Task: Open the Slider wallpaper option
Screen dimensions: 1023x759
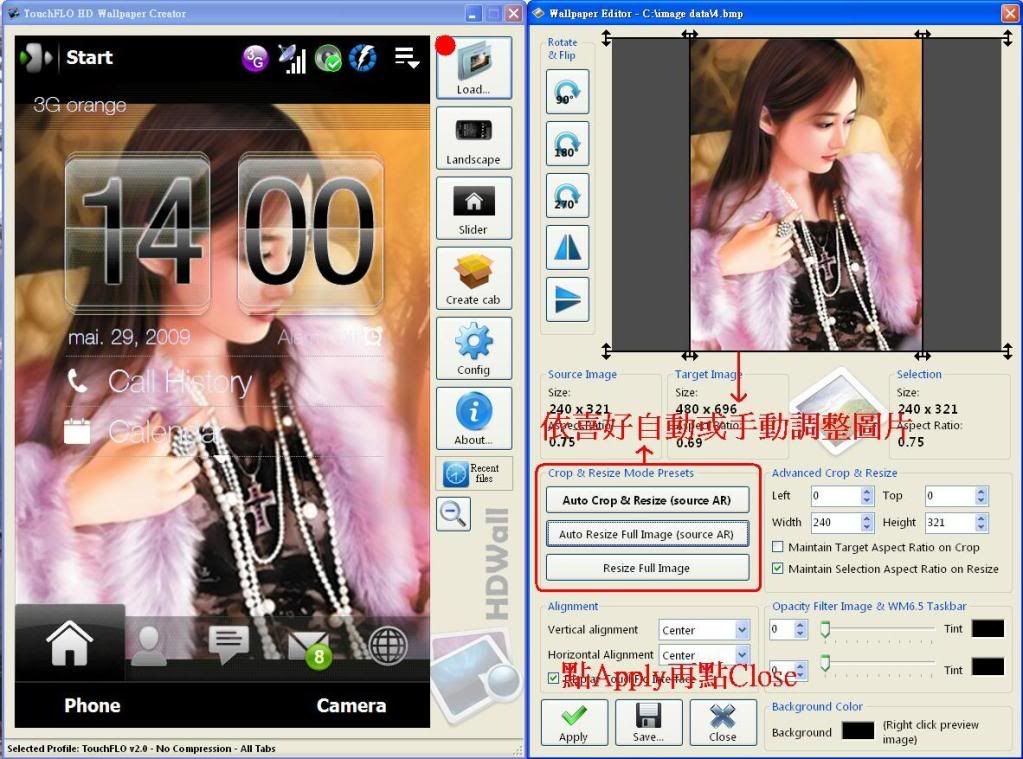Action: [474, 208]
